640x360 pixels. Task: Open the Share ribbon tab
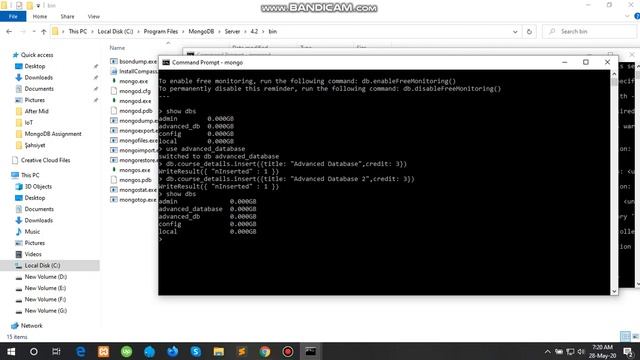coord(67,16)
